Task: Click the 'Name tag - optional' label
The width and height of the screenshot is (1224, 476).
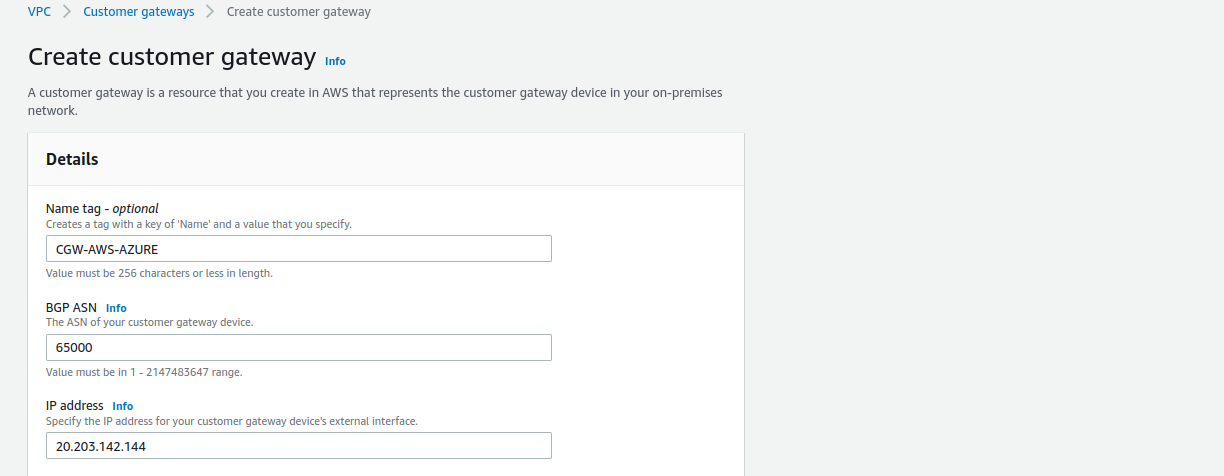Action: (102, 209)
